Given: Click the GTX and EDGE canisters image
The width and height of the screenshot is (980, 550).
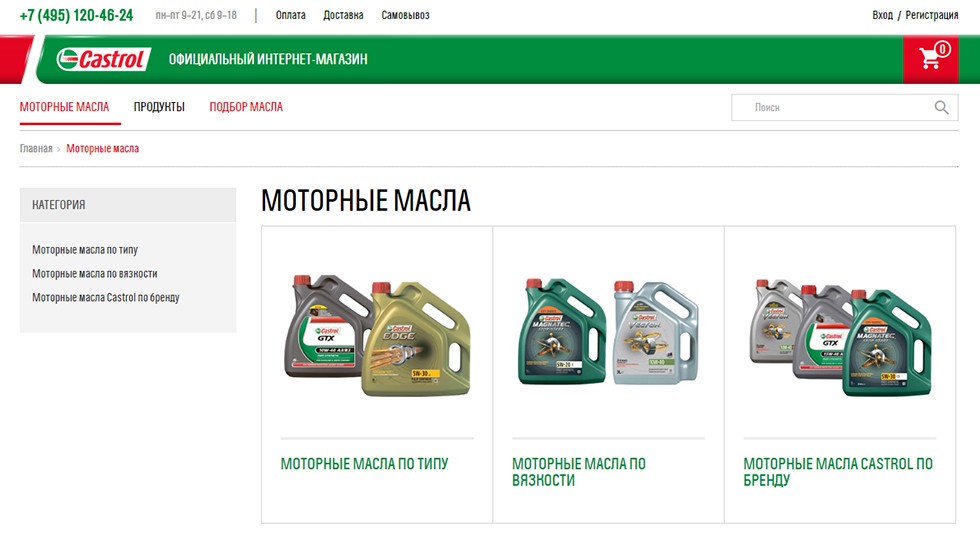Looking at the screenshot, I should pyautogui.click(x=377, y=335).
